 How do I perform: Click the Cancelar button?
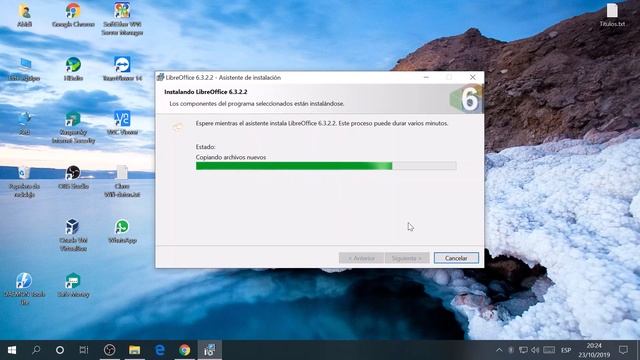[x=456, y=258]
